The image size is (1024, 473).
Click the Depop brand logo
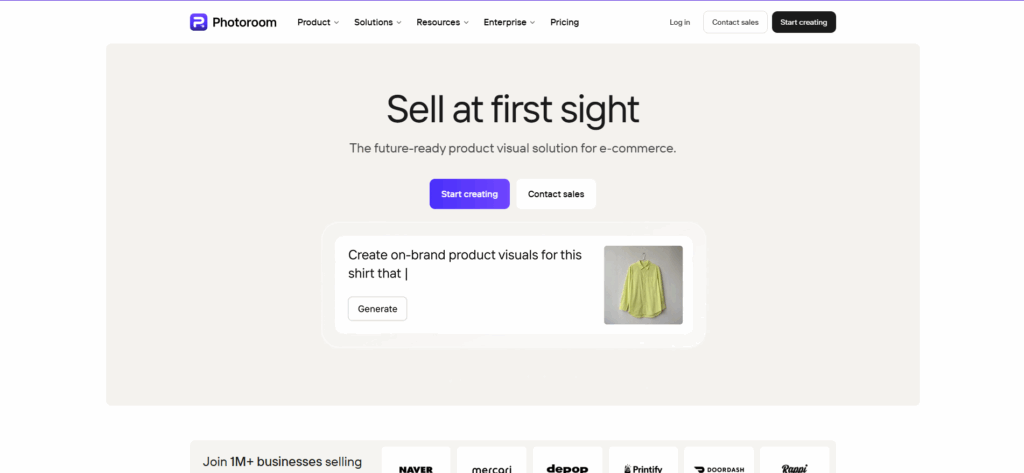[x=567, y=468]
